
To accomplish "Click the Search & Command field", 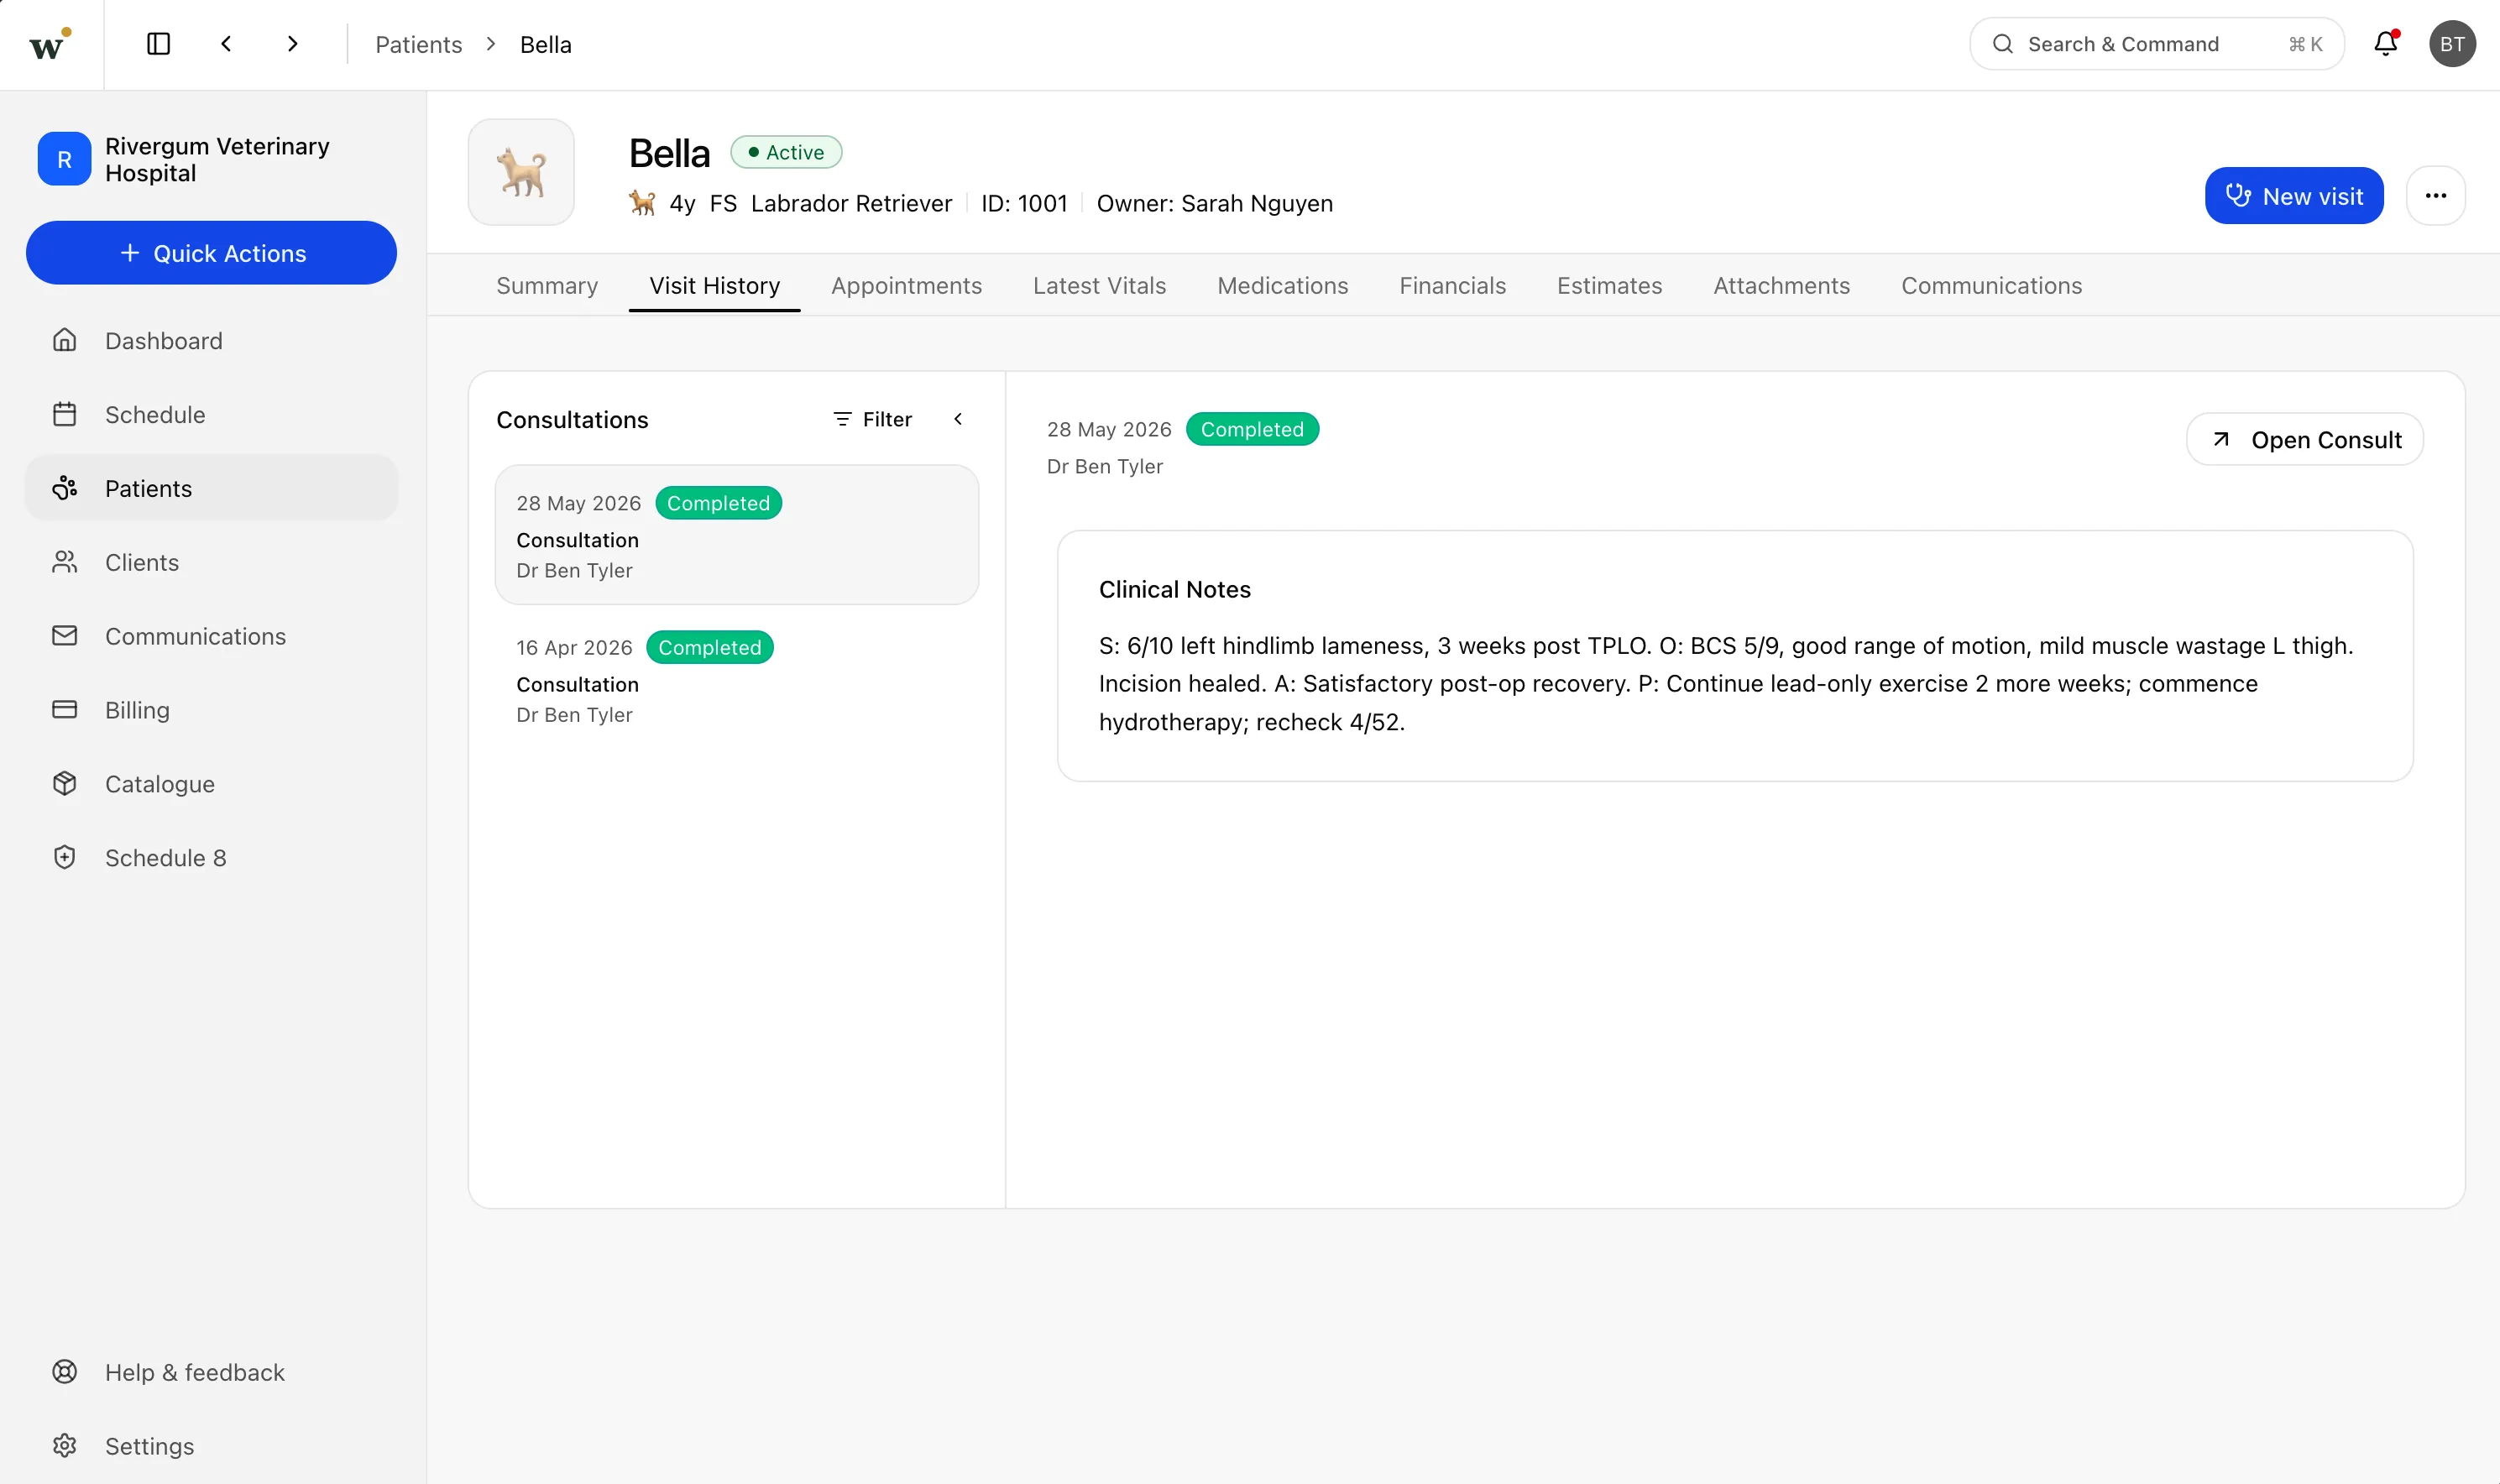I will 2156,44.
